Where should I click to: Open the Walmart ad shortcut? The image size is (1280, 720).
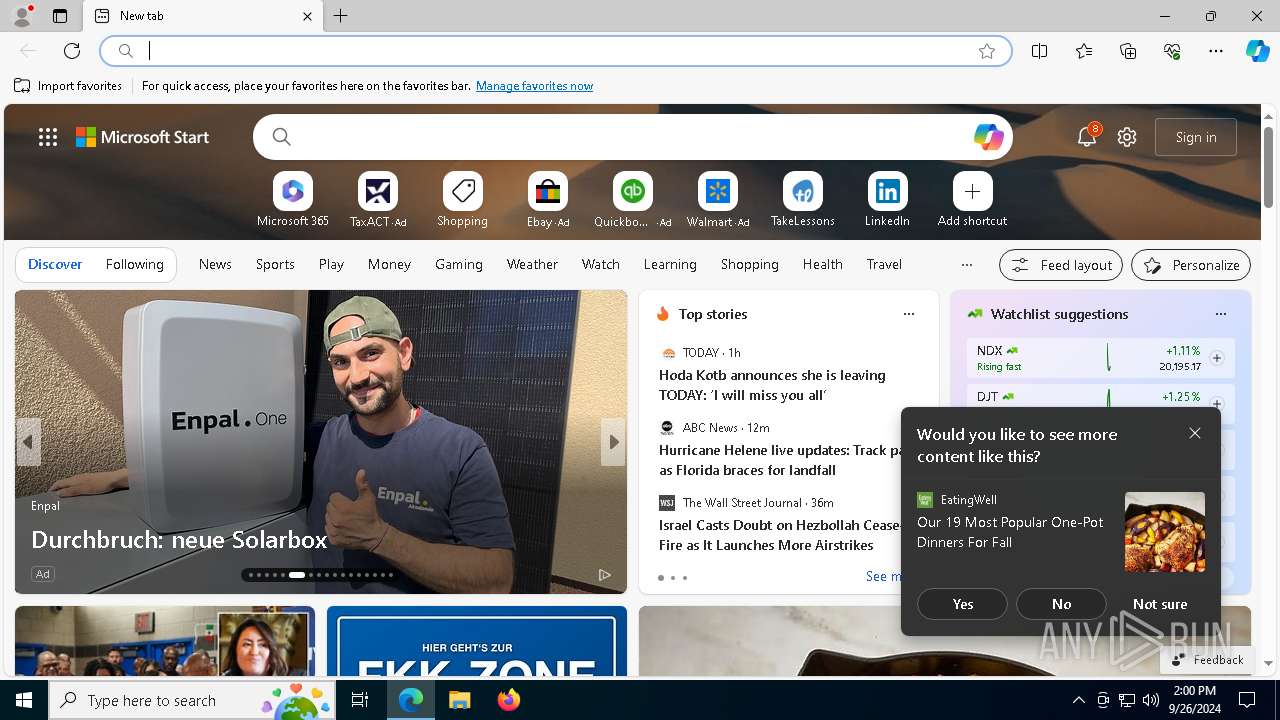(x=718, y=200)
